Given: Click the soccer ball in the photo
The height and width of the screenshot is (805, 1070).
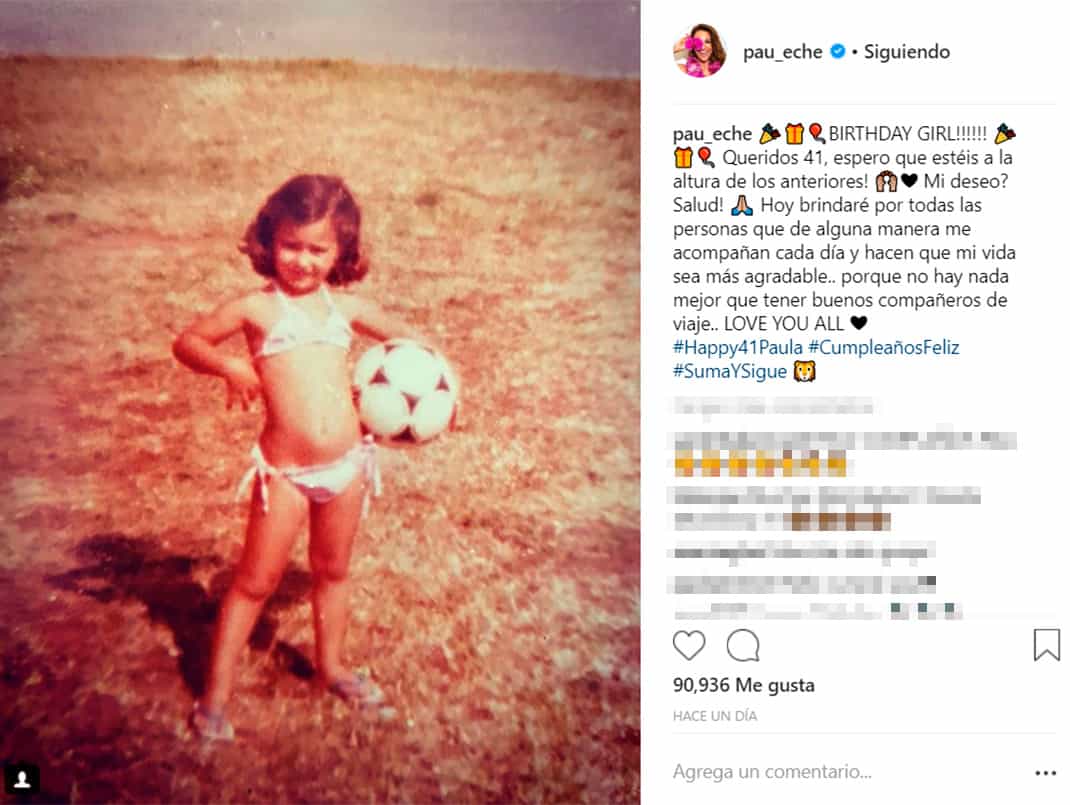Looking at the screenshot, I should click(x=405, y=392).
